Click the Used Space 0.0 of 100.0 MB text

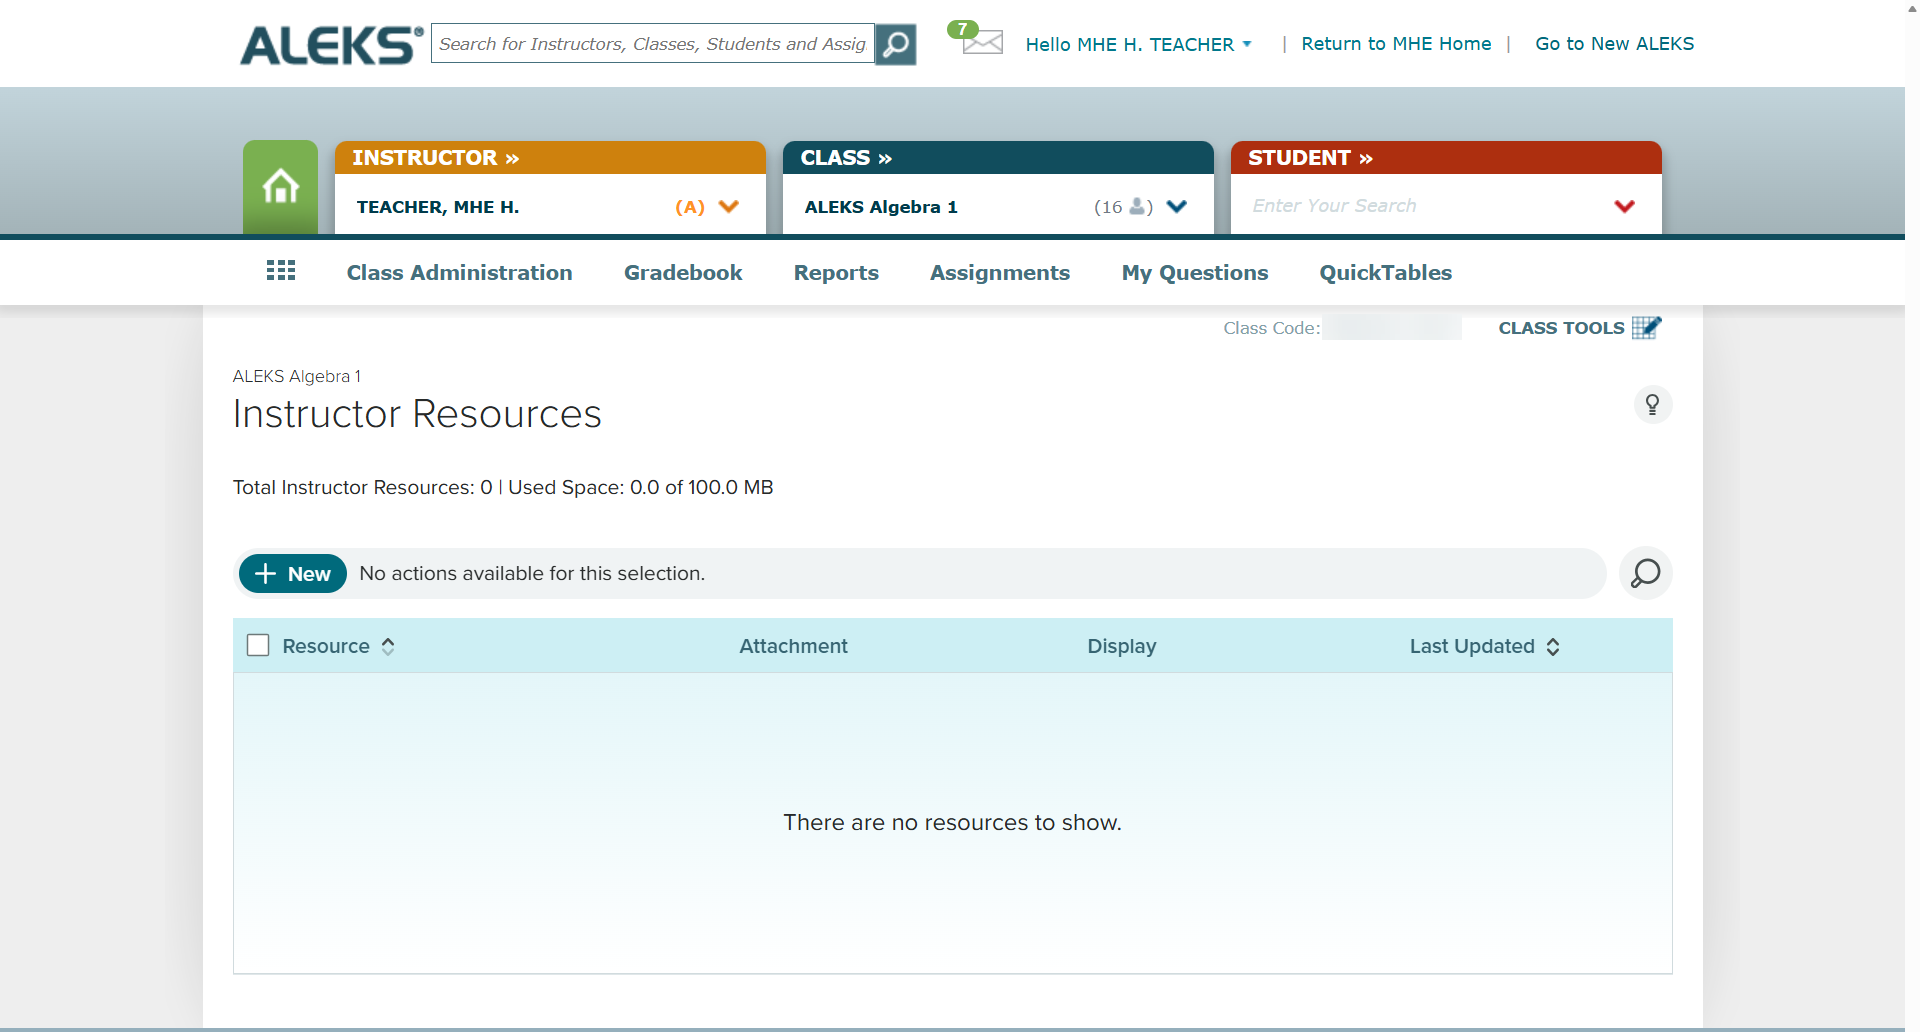pos(641,488)
